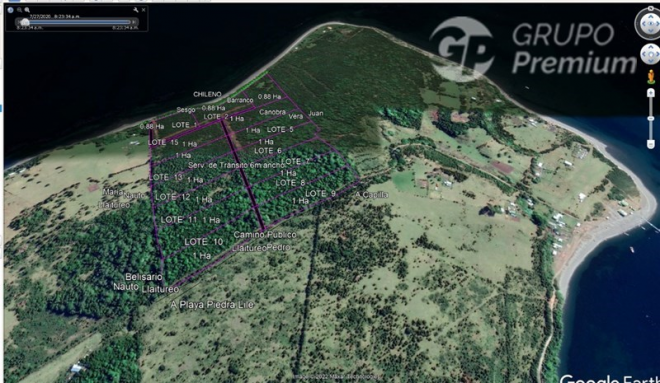Click the Move joystick left arrow
The height and width of the screenshot is (383, 660).
tap(645, 54)
